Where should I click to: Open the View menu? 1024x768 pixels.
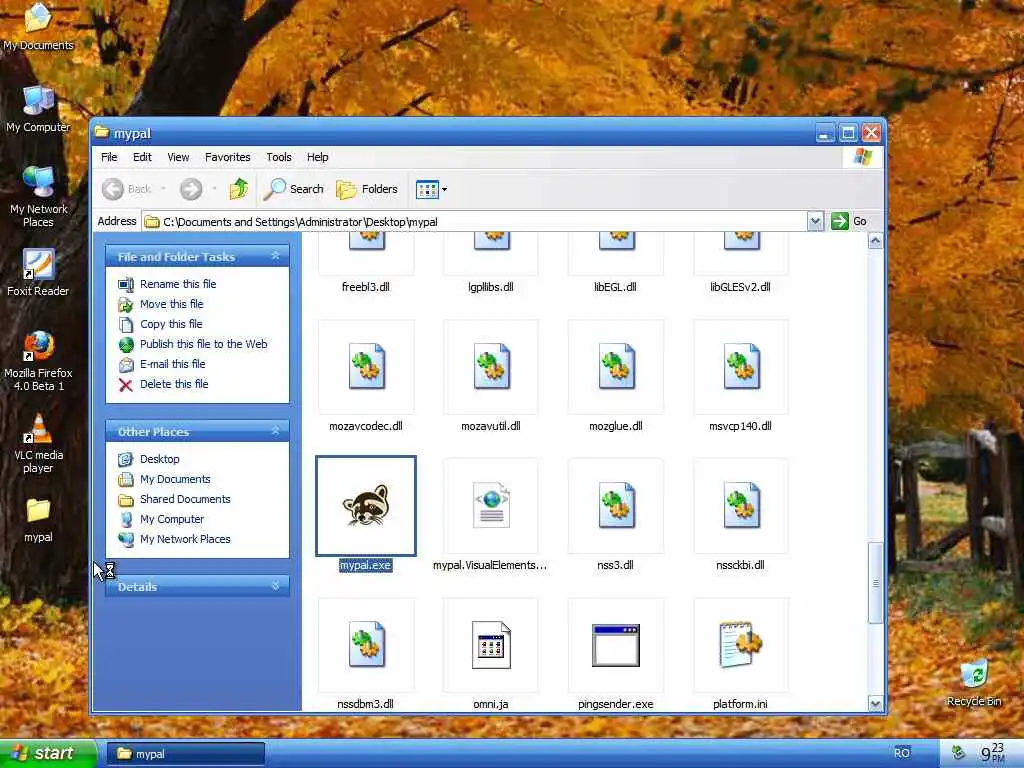point(178,157)
